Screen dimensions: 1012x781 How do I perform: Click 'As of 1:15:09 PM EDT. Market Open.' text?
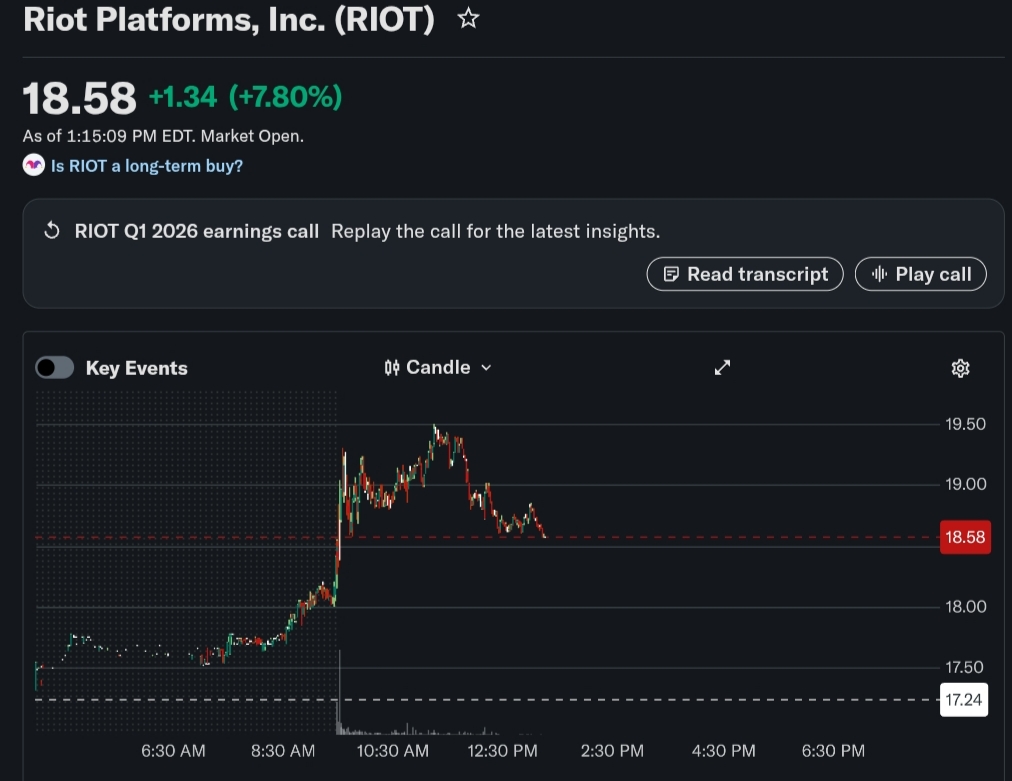pos(163,136)
